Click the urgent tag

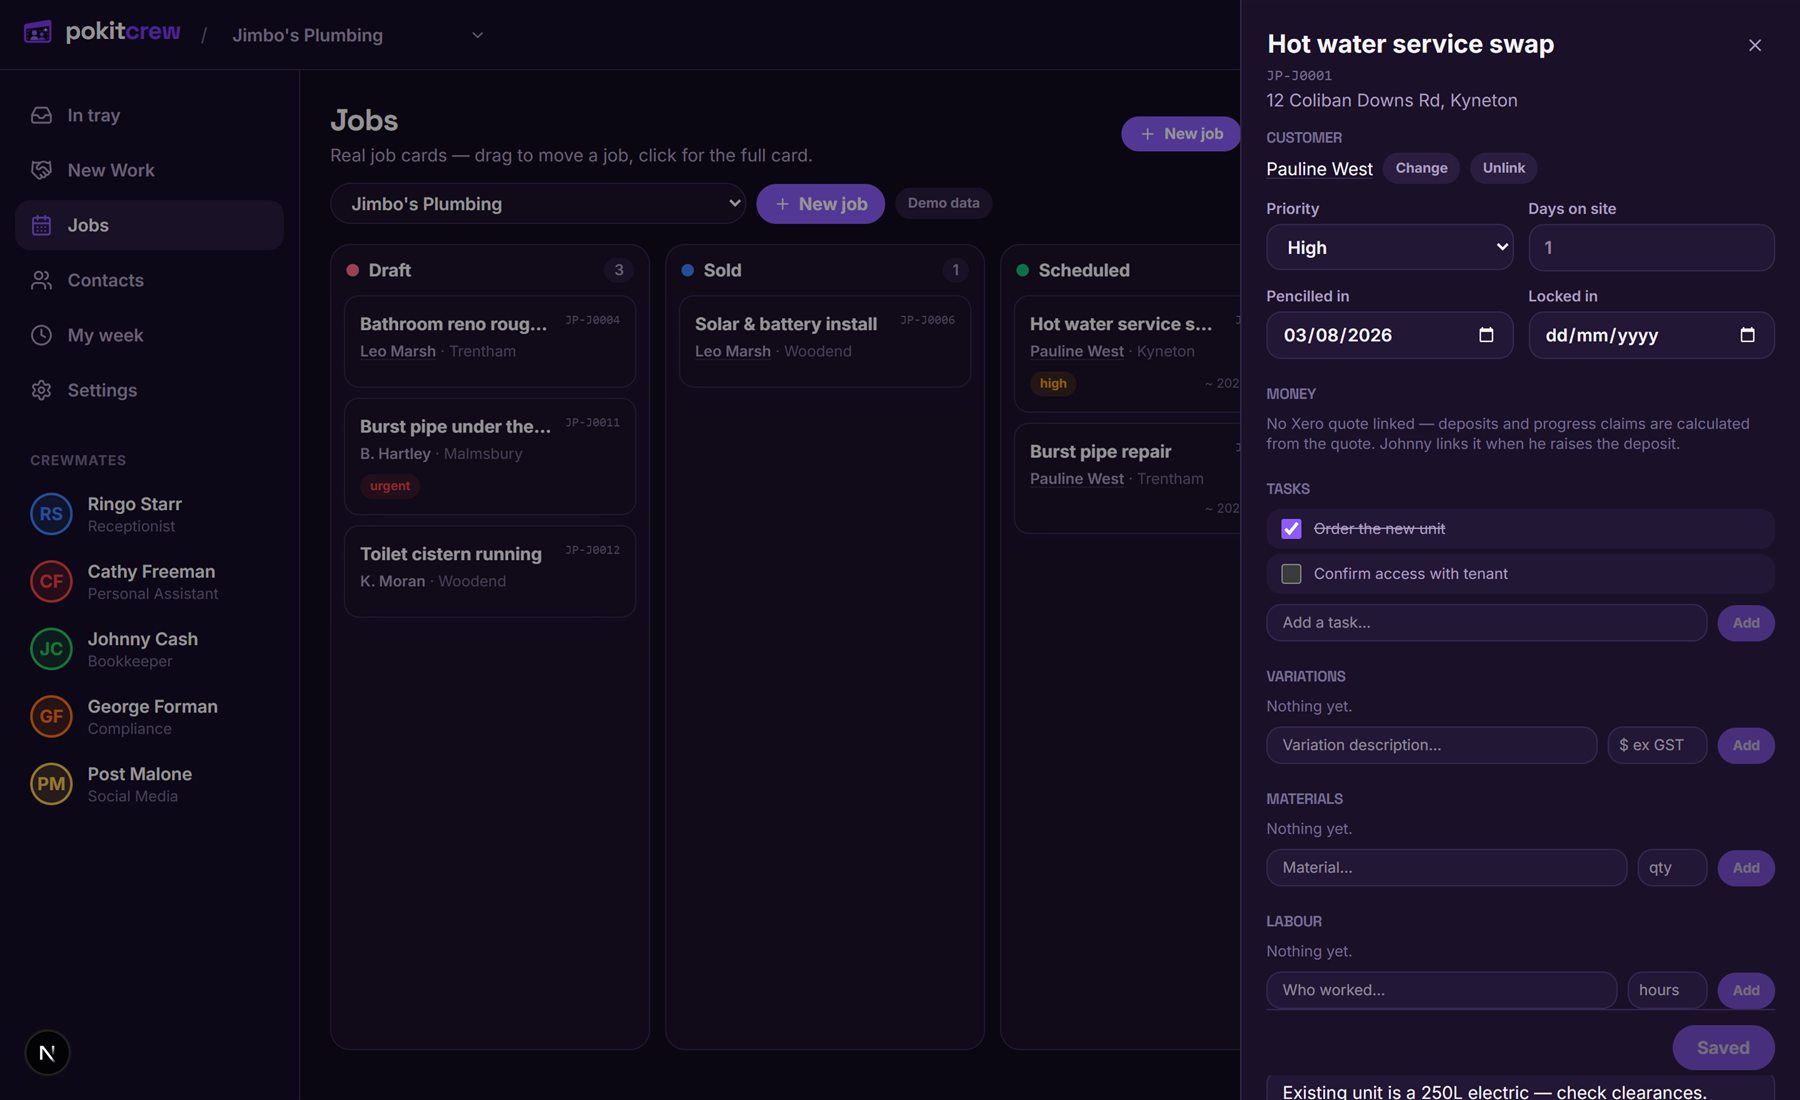point(390,486)
